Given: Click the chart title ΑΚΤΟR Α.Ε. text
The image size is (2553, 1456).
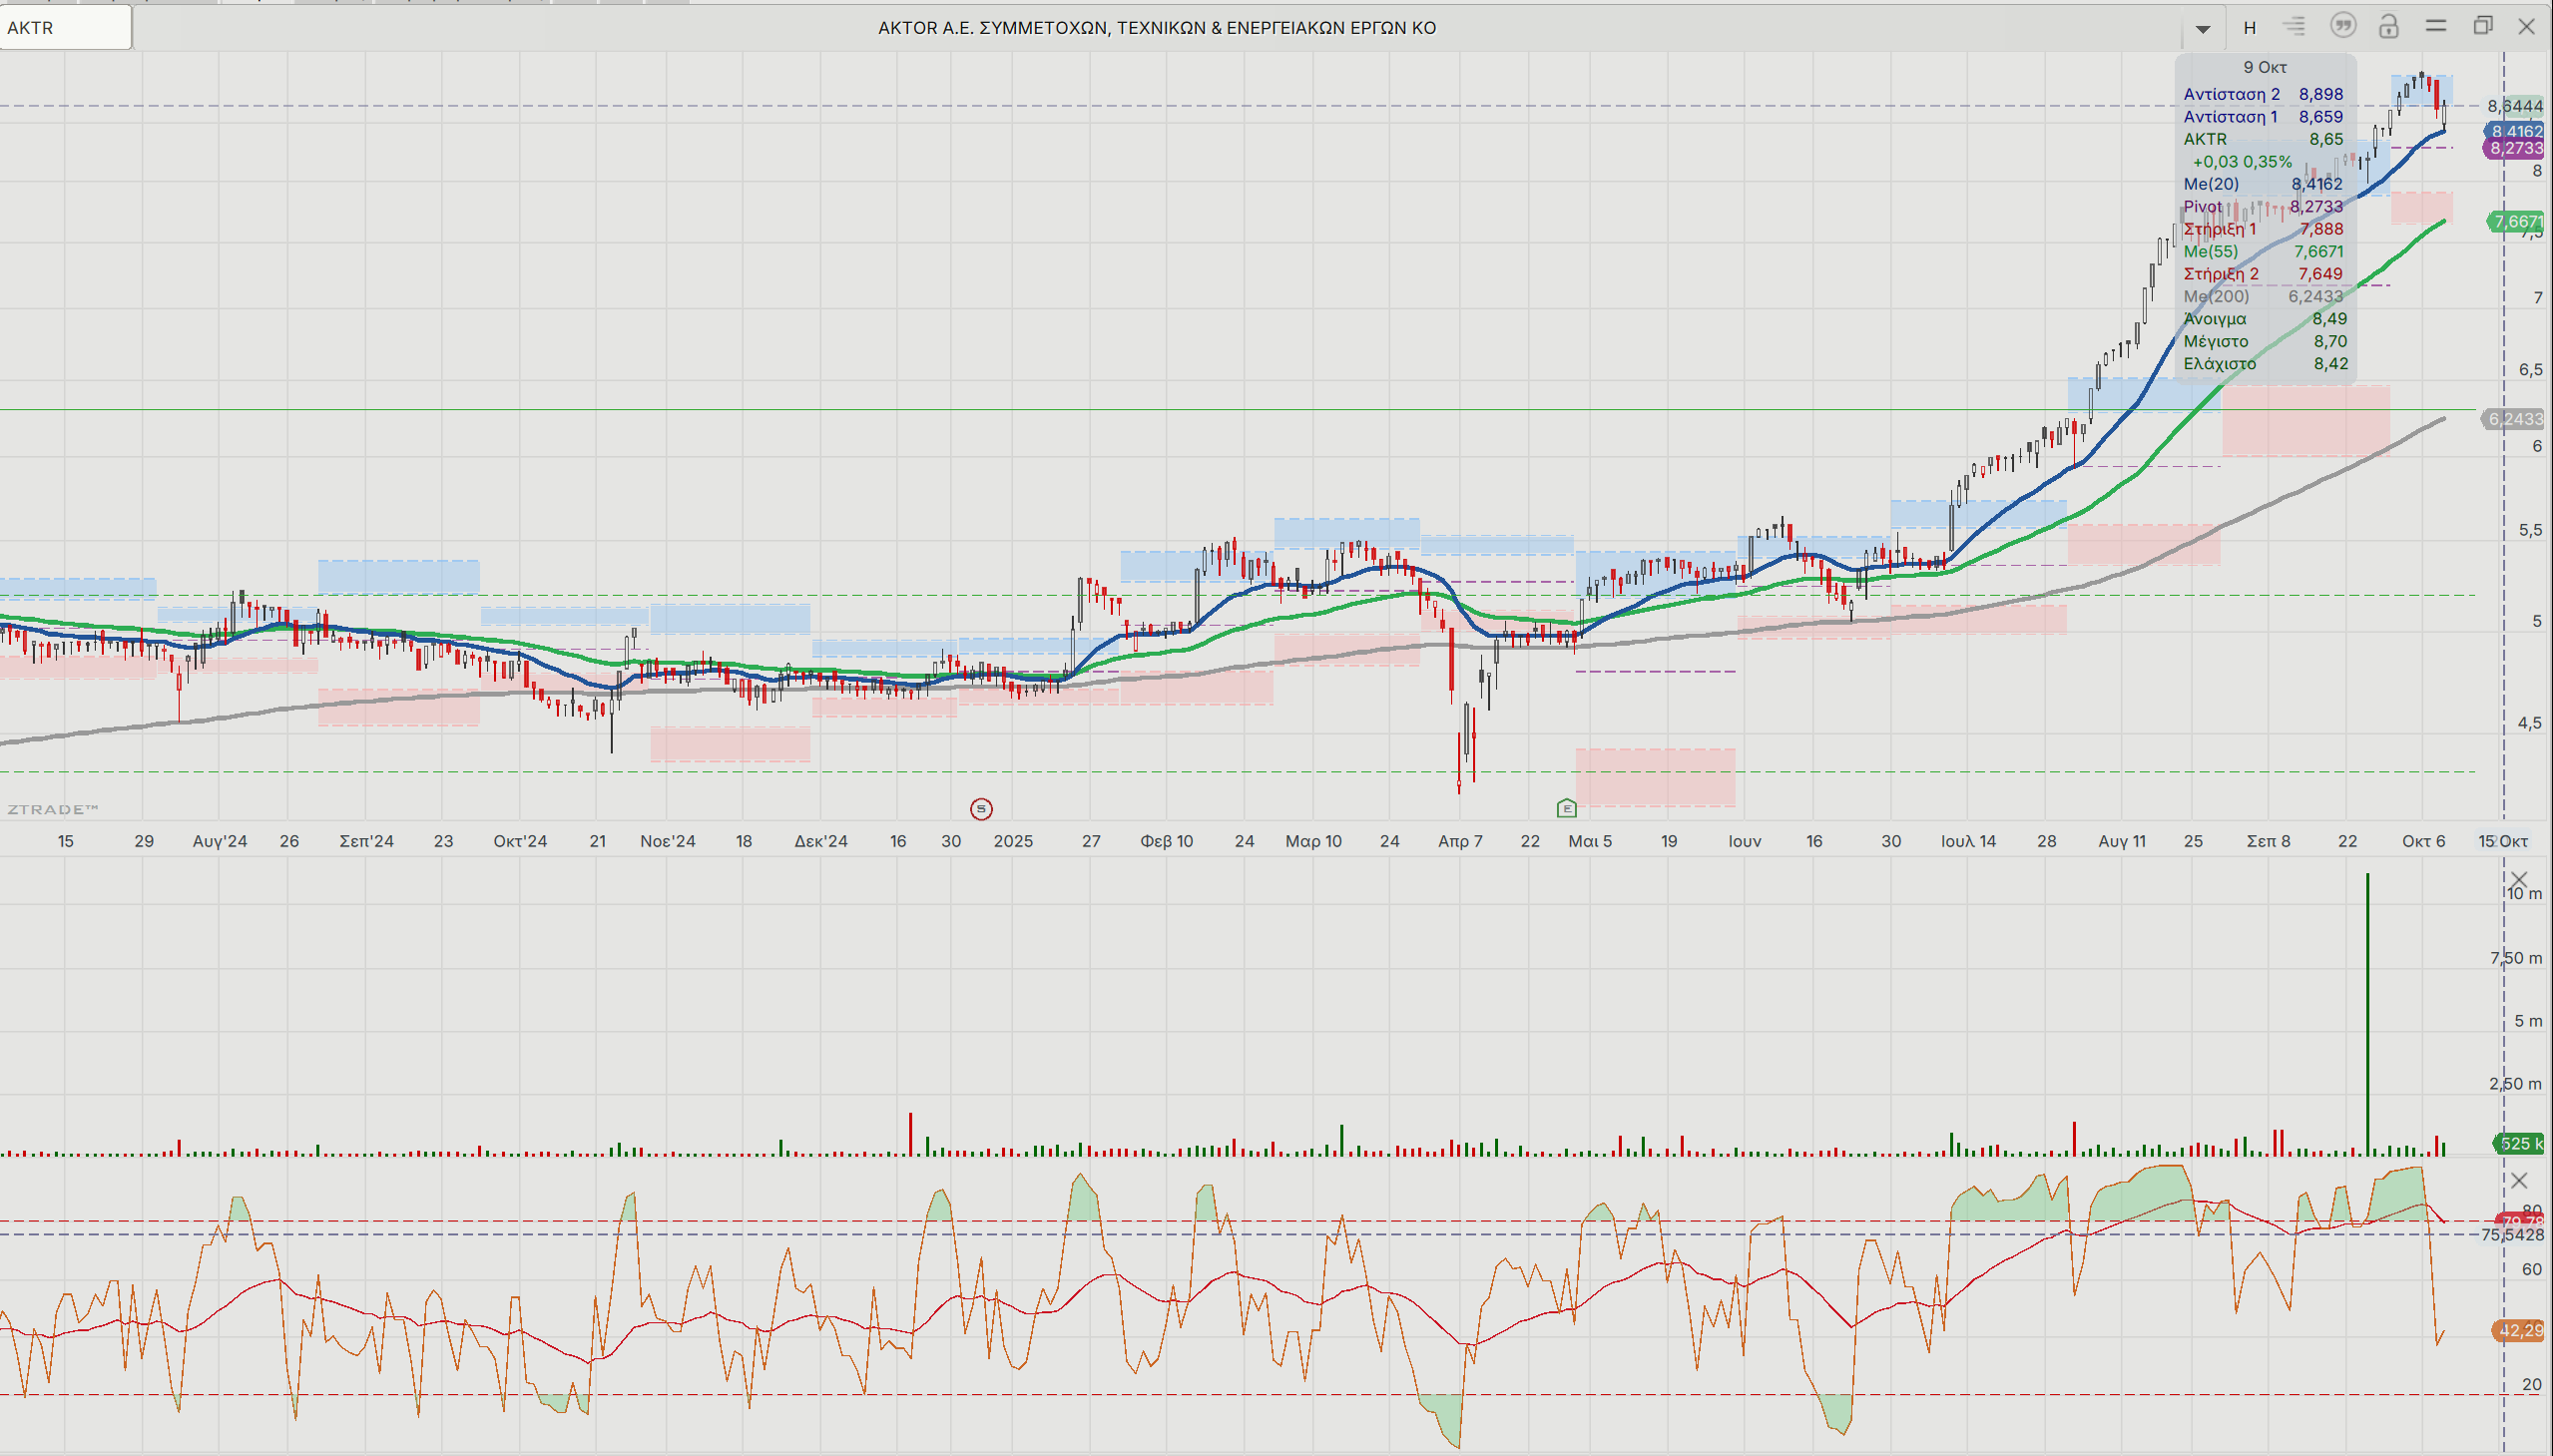Looking at the screenshot, I should click(x=1156, y=28).
